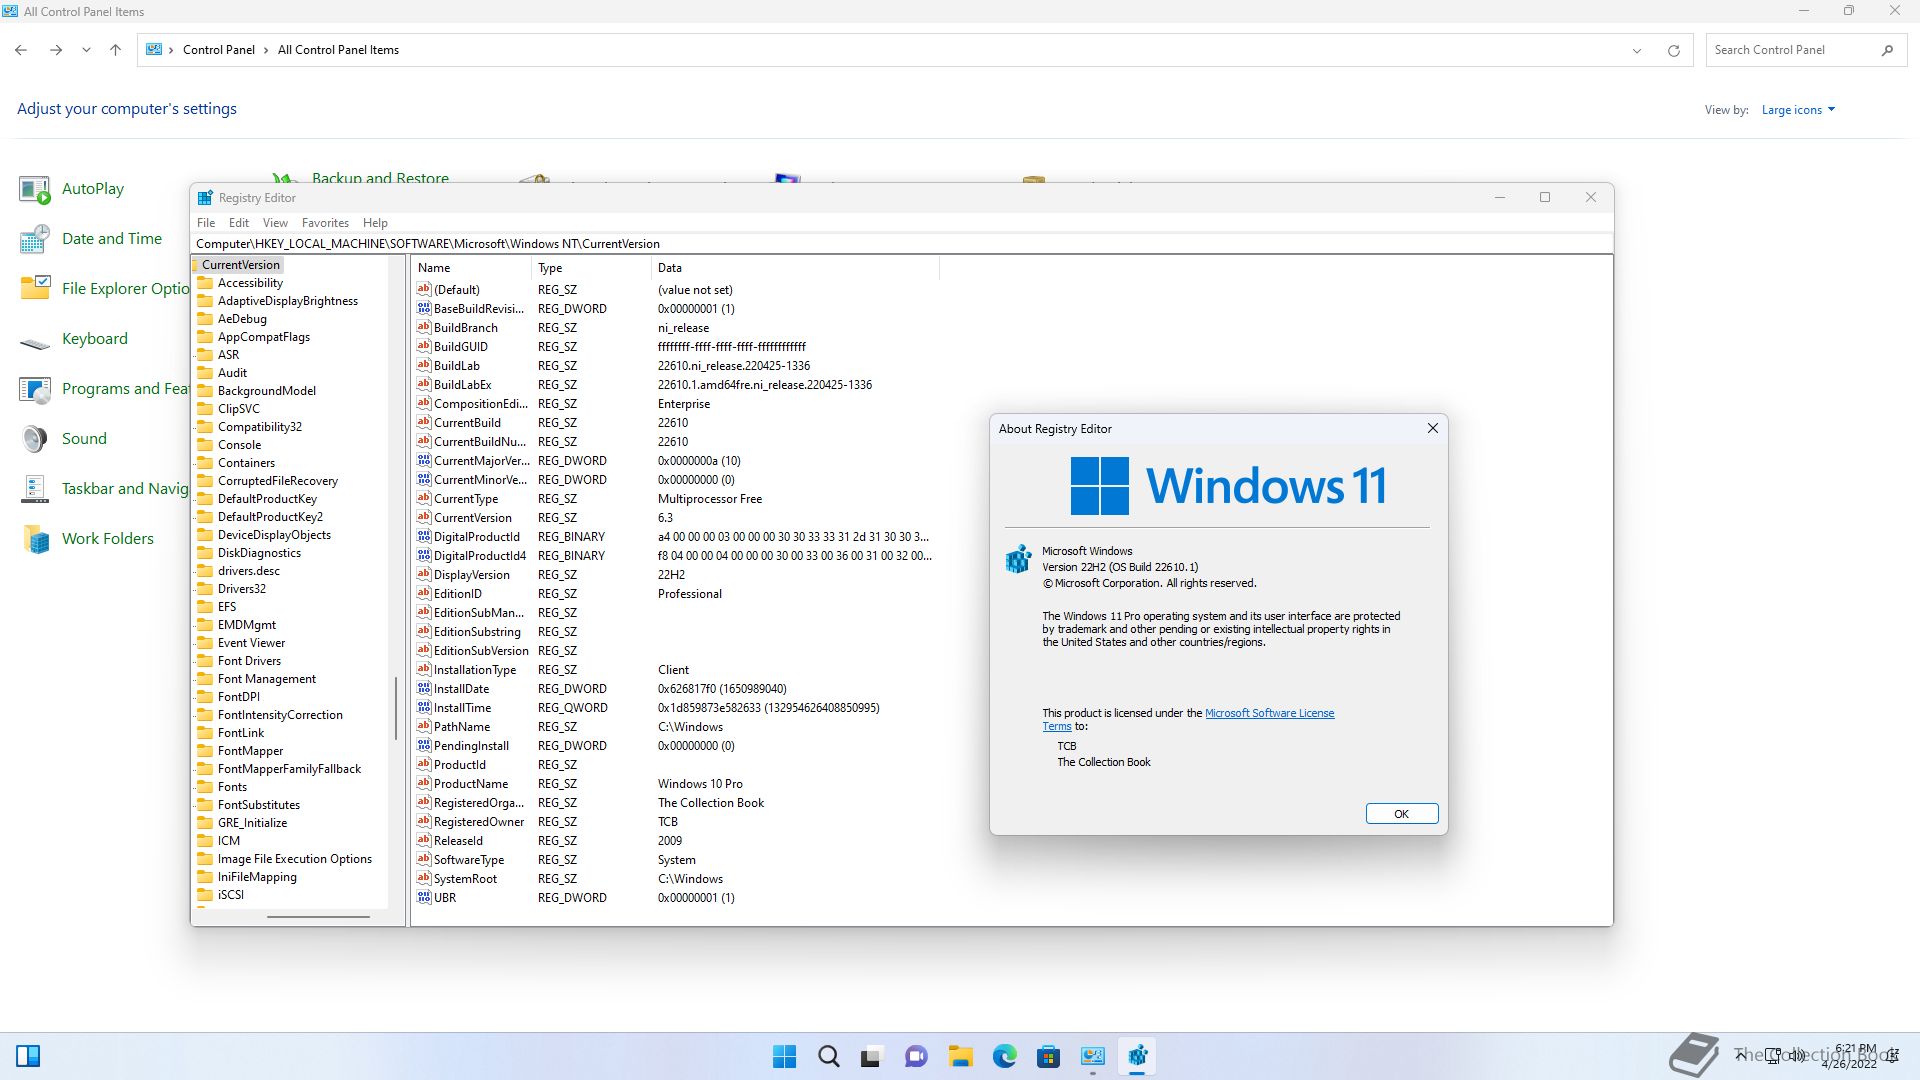This screenshot has height=1080, width=1920.
Task: Go up one level in Control Panel
Action: coord(115,50)
